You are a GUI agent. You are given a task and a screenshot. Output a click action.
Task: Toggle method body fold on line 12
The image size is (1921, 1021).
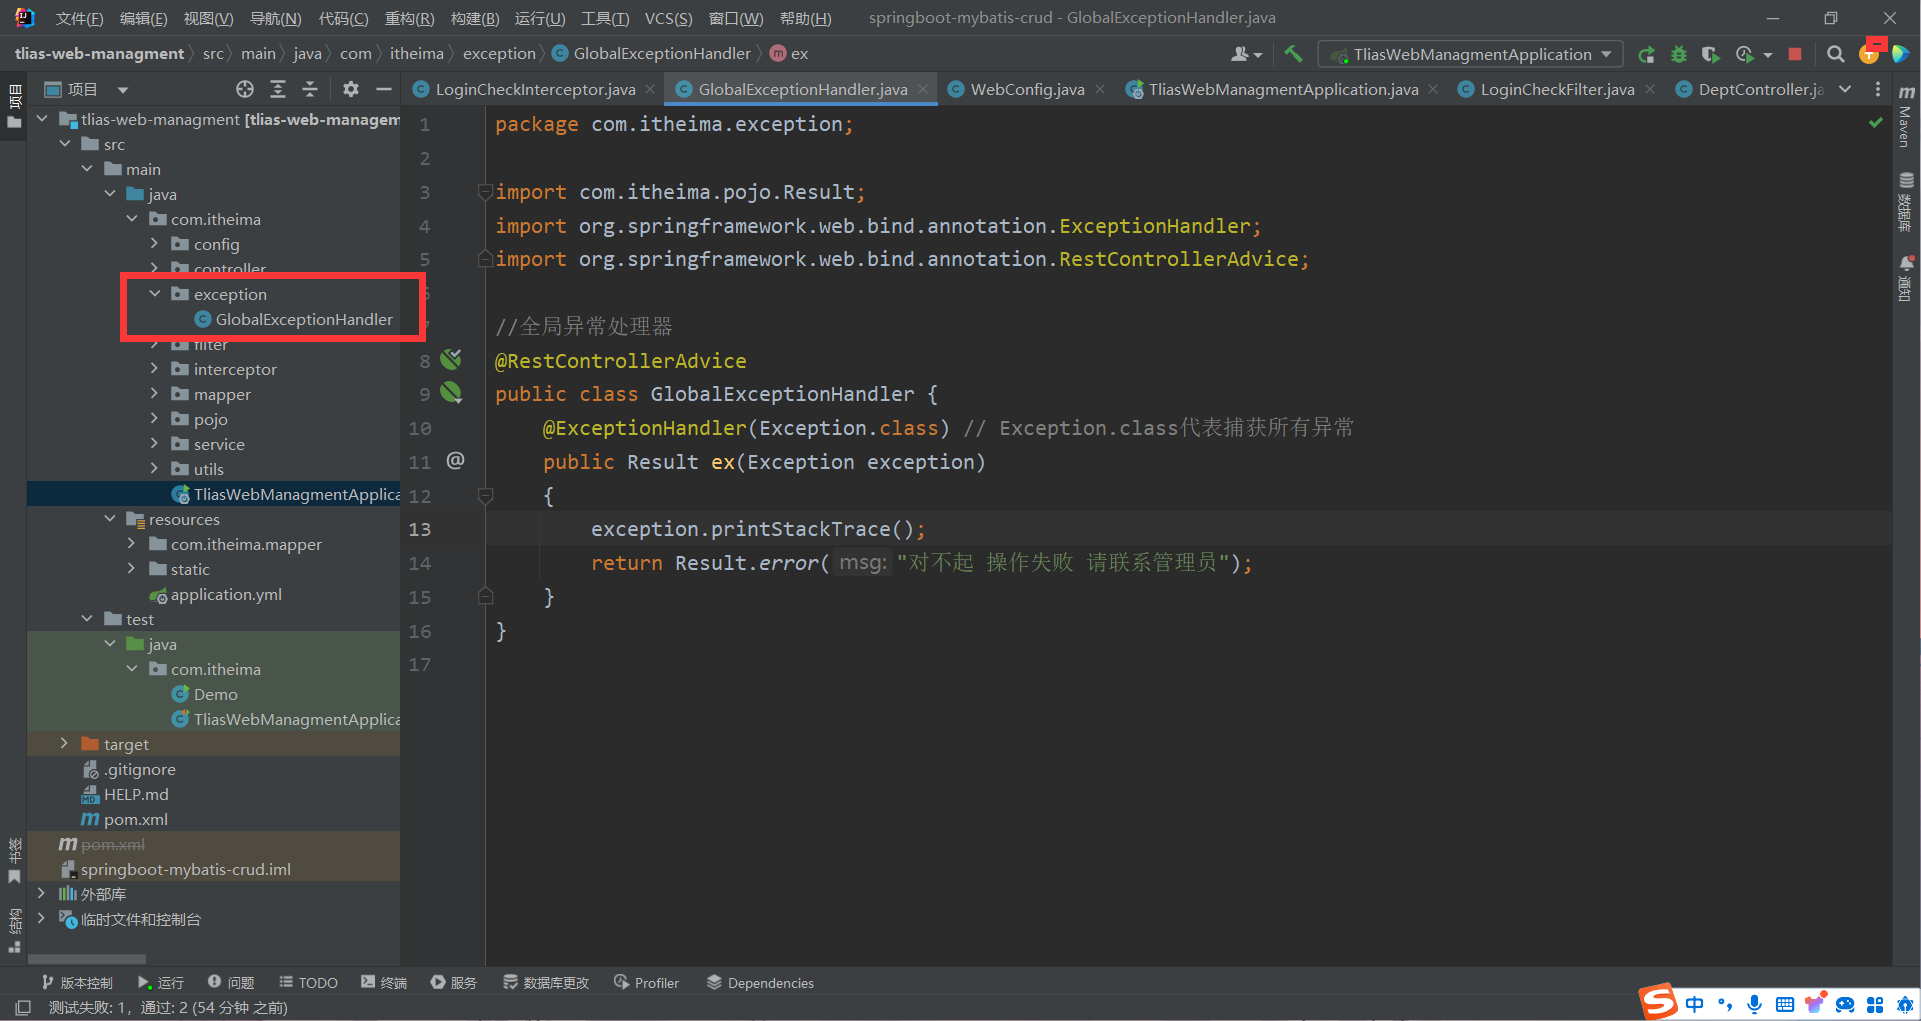click(x=485, y=496)
